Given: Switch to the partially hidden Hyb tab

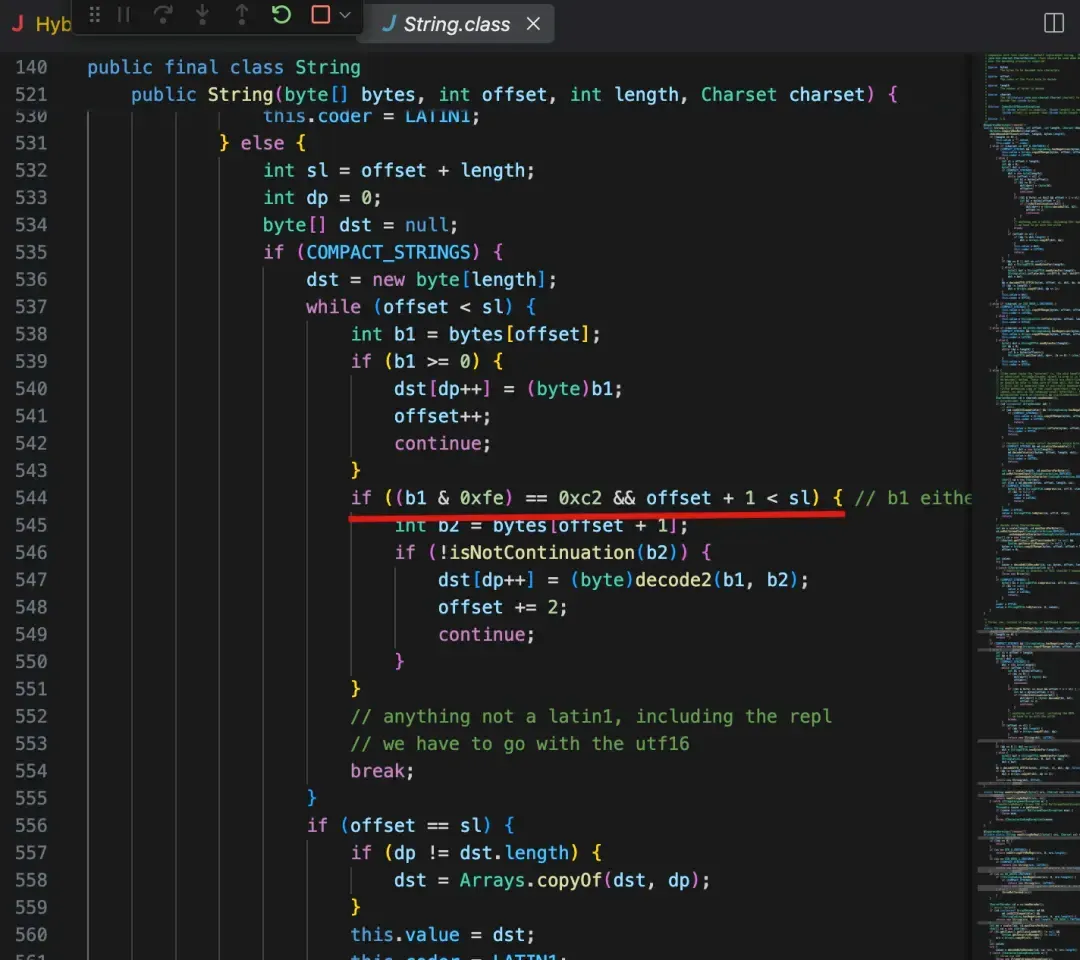Looking at the screenshot, I should [x=41, y=24].
